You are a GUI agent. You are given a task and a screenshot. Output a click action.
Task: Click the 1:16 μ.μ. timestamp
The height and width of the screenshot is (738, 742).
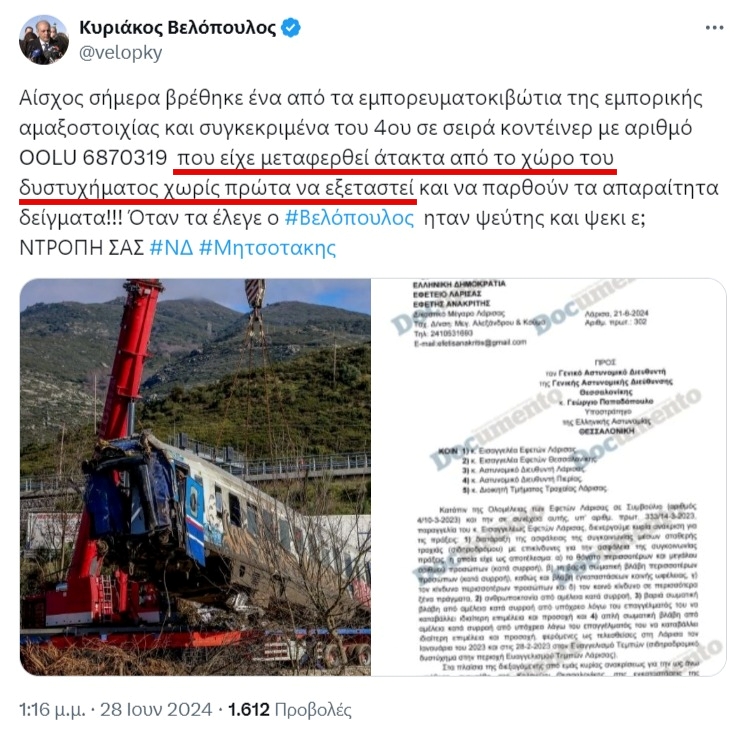coord(52,710)
